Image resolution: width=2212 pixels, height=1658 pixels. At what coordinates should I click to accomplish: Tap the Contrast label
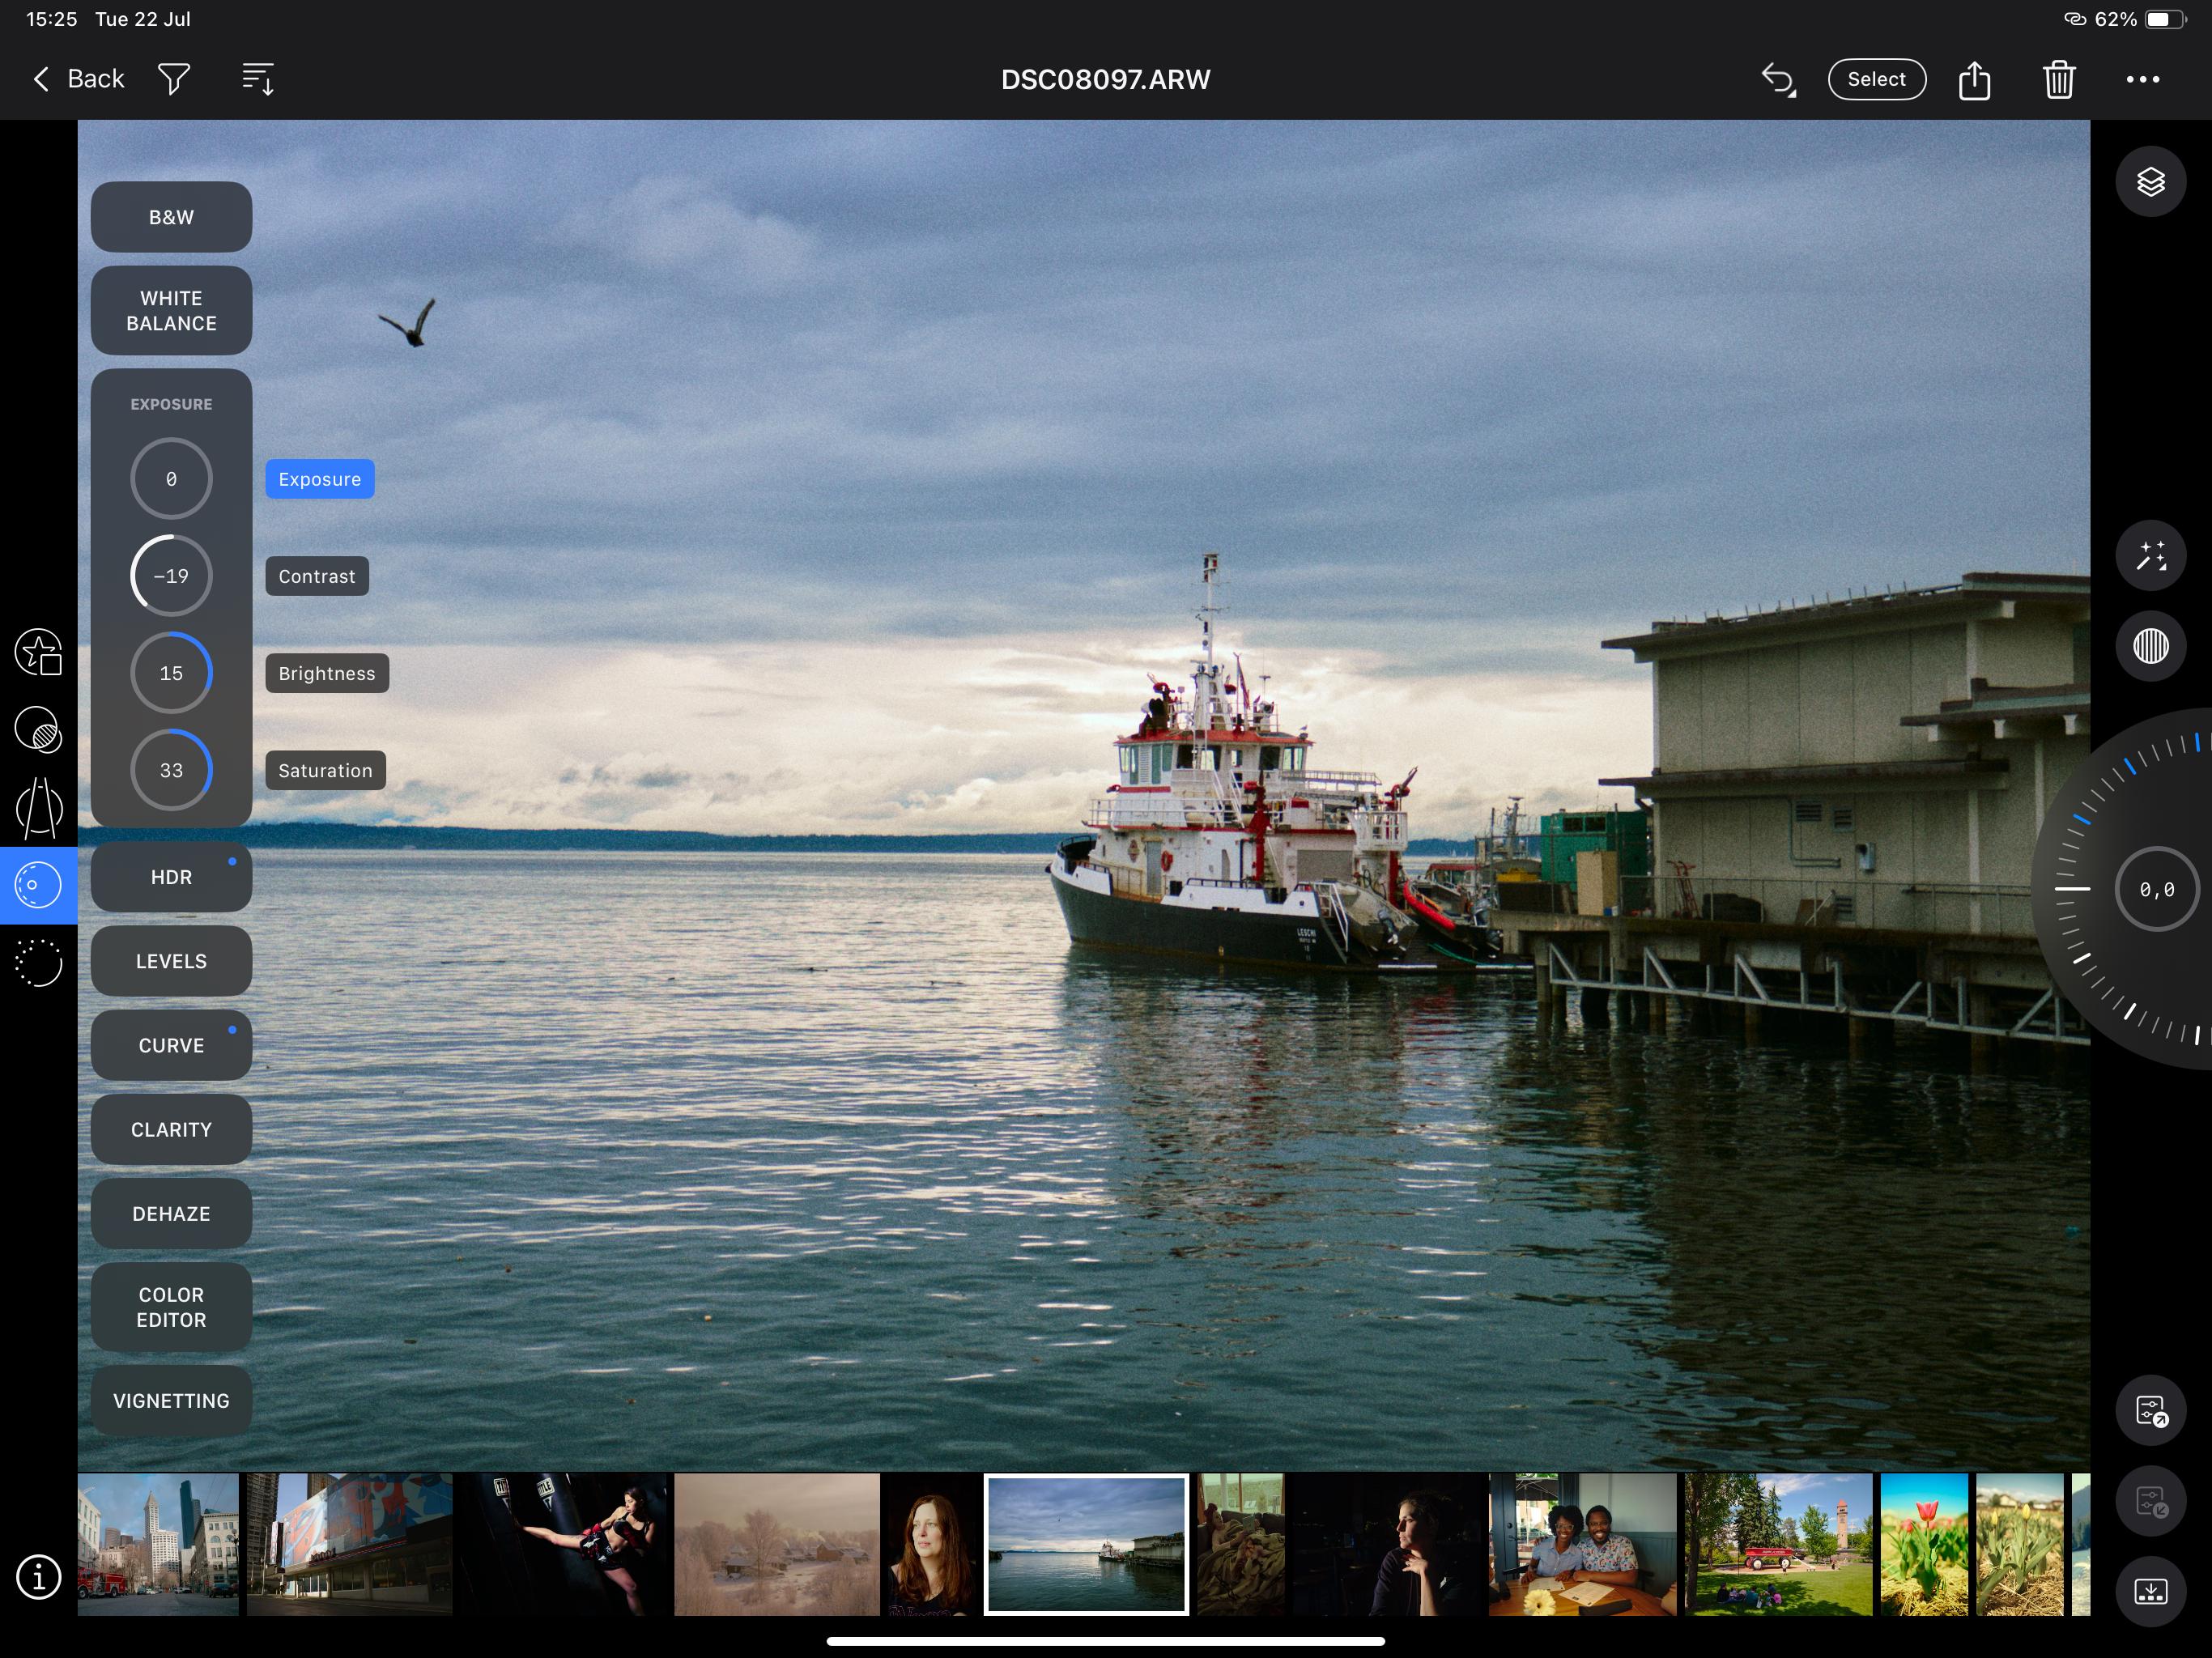tap(317, 576)
